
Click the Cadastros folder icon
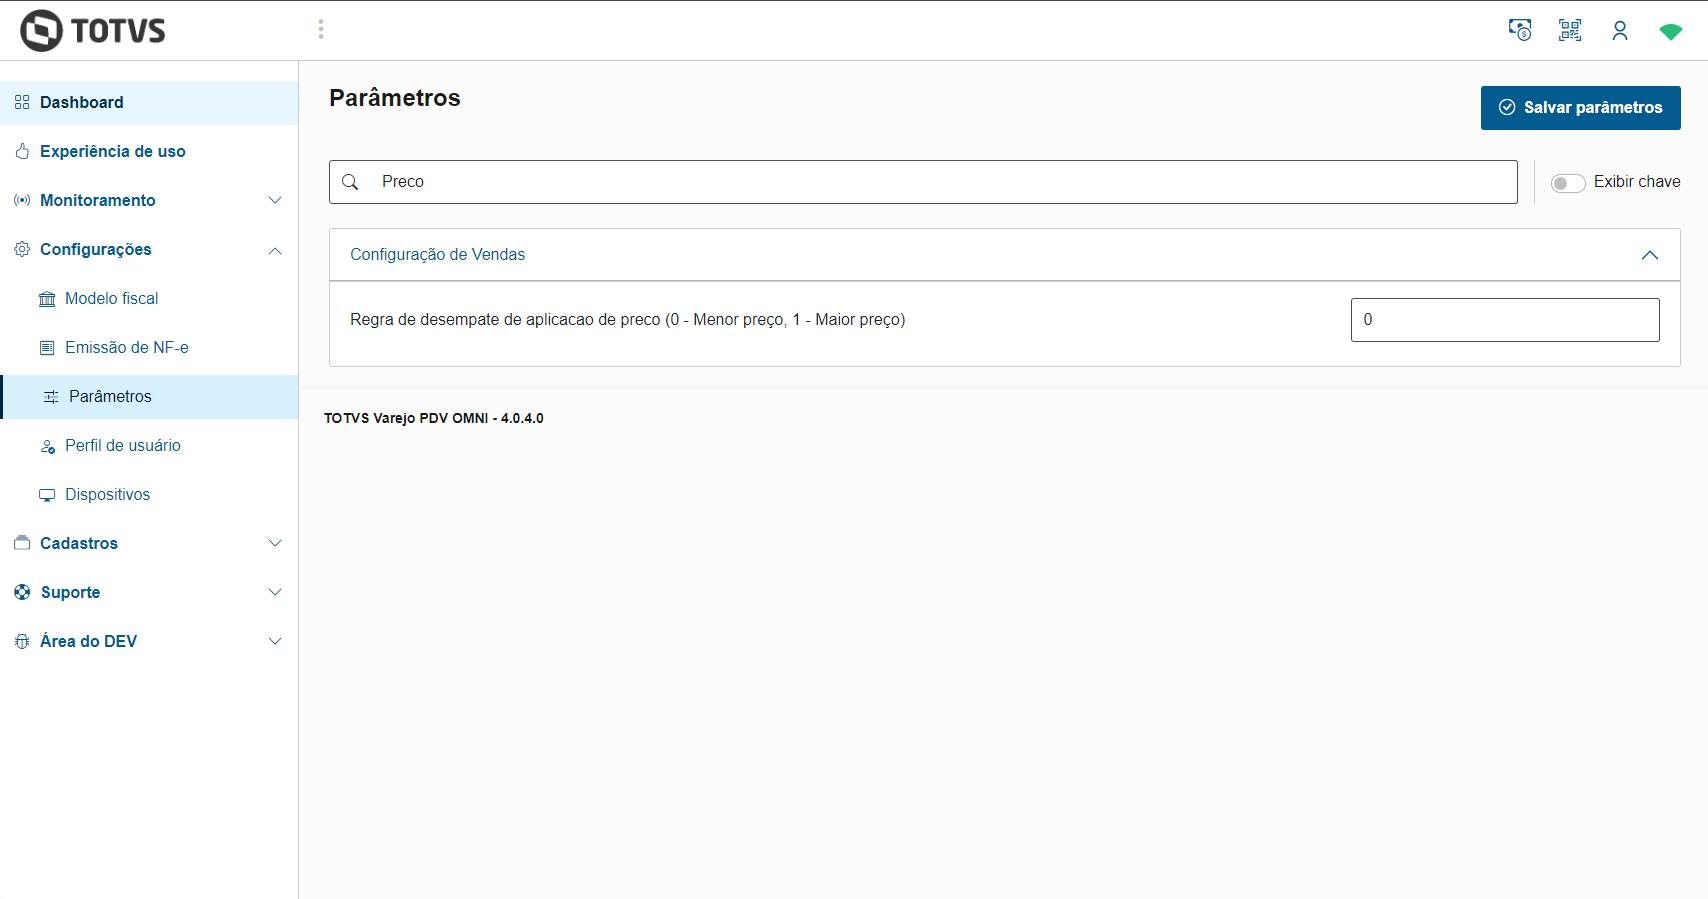click(22, 543)
